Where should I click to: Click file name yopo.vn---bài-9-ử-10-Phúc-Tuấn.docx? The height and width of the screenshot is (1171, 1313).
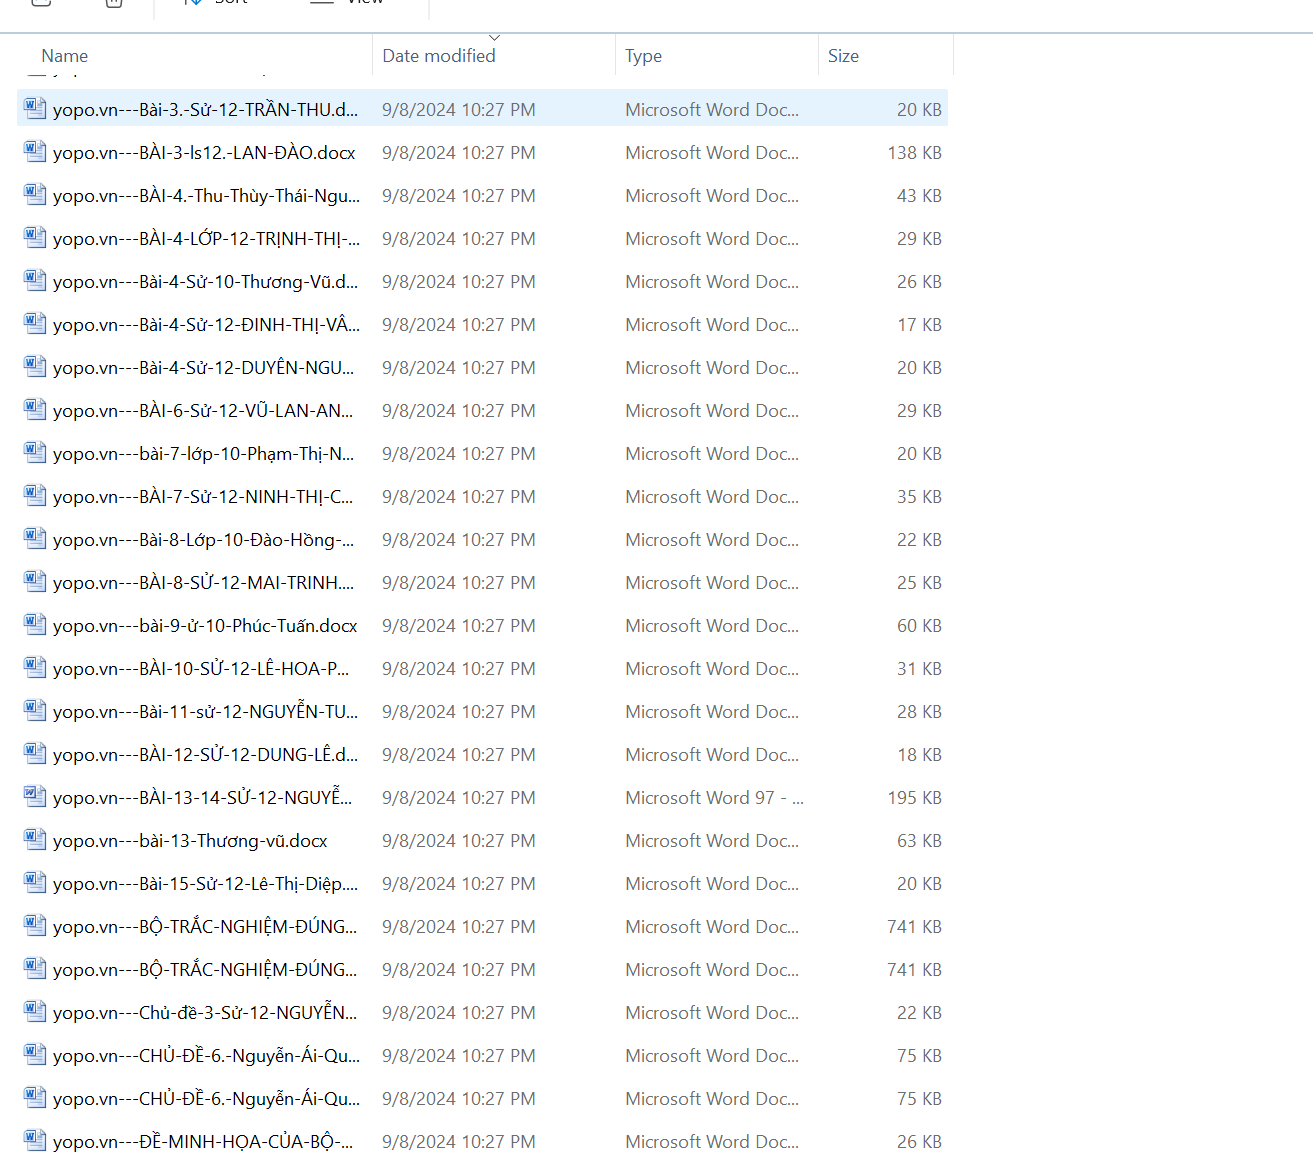pos(205,626)
